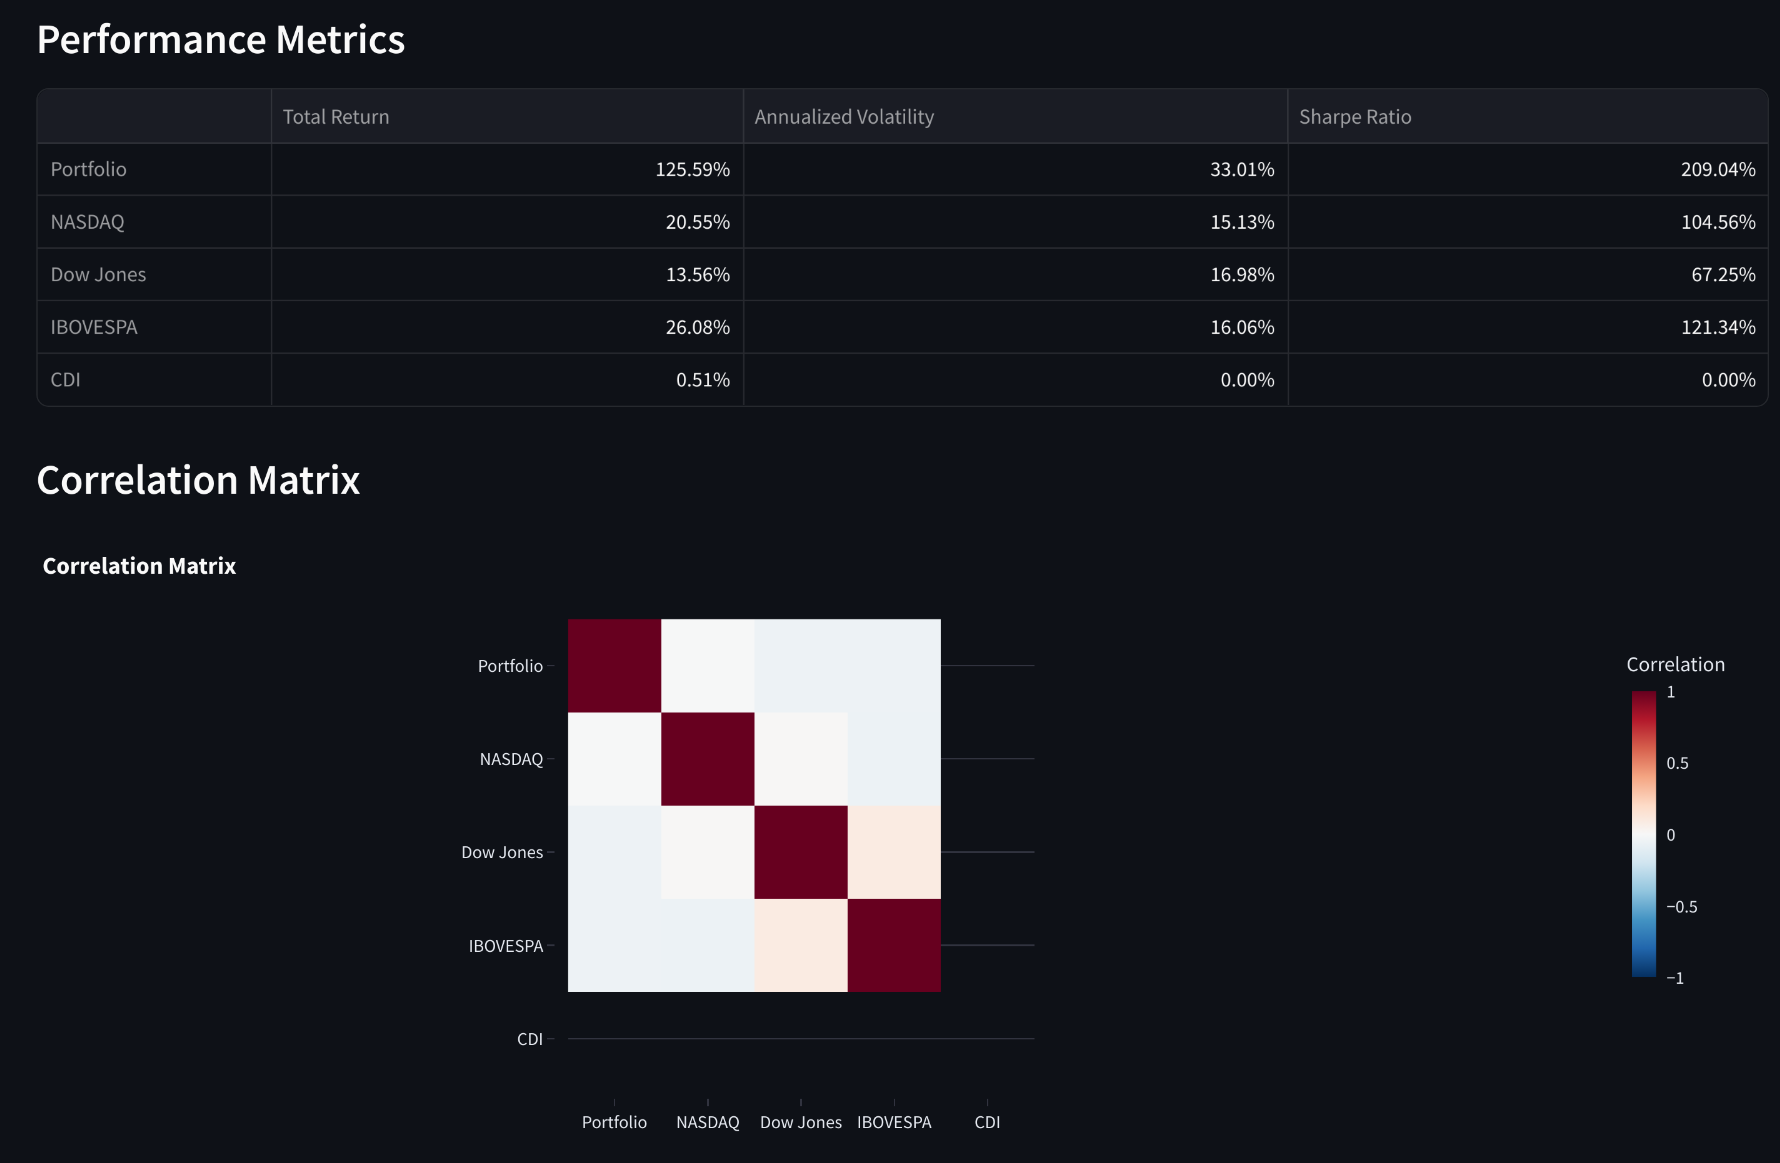Screen dimensions: 1780x1163
Task: Click the NASDAQ Sharpe ratio 104.56% cell
Action: coord(1527,222)
